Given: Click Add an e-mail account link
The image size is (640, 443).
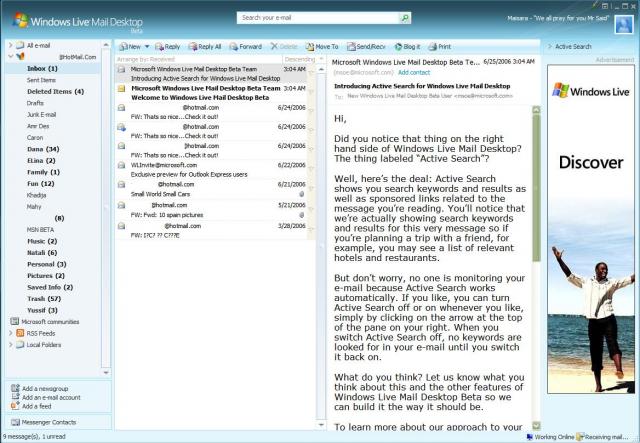Looking at the screenshot, I should click(51, 398).
